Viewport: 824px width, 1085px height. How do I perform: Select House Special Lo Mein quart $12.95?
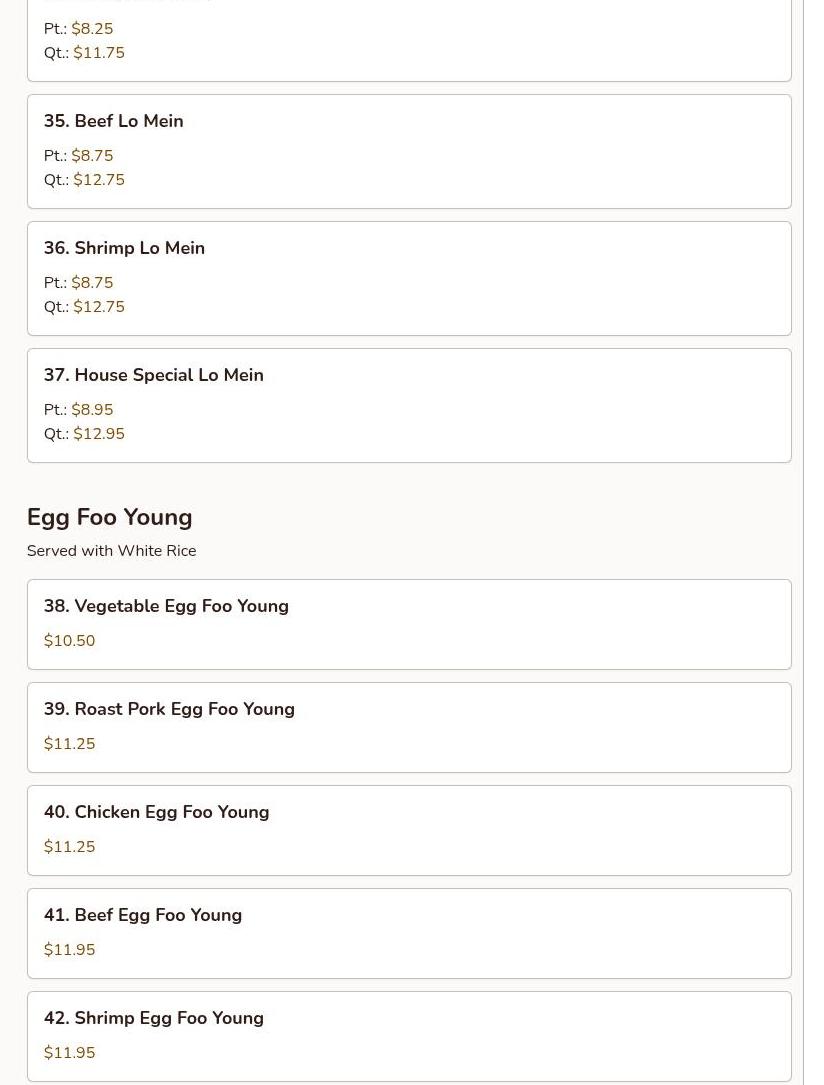coord(98,434)
